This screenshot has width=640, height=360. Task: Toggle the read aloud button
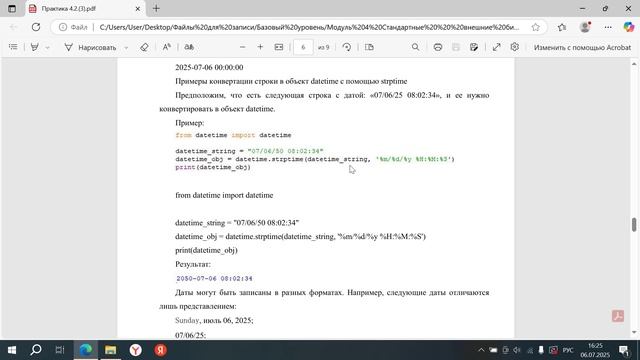click(167, 47)
